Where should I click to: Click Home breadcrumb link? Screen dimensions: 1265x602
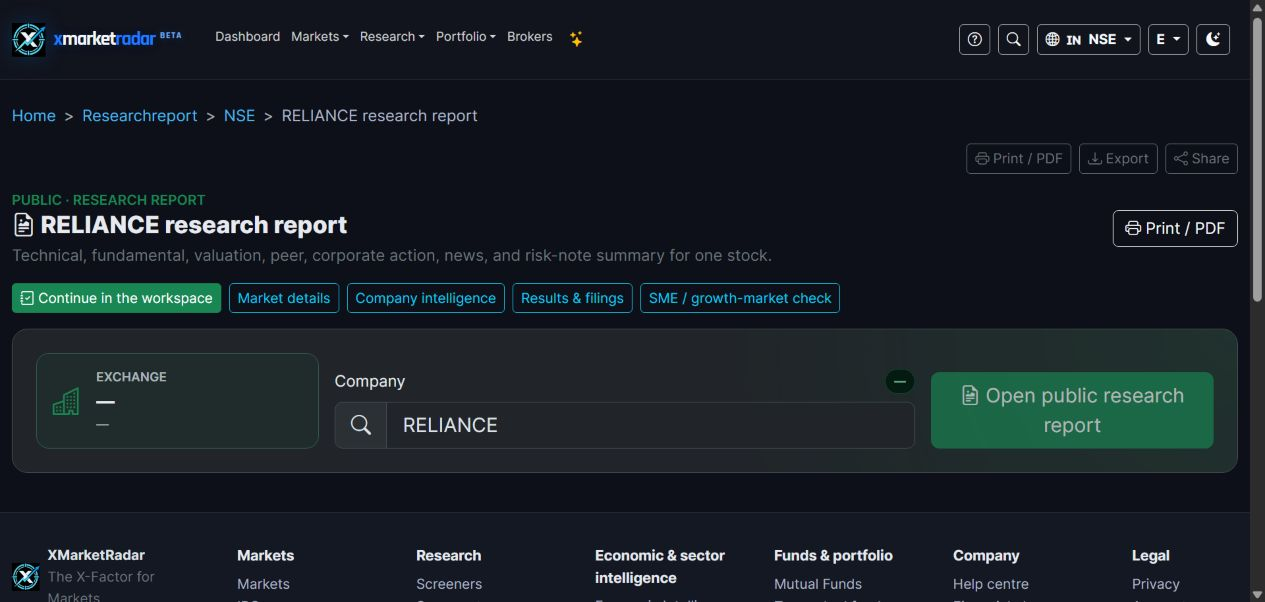pyautogui.click(x=34, y=116)
